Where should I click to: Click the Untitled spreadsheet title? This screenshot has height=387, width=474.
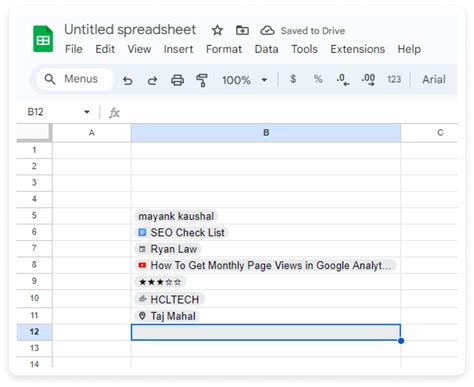[x=130, y=30]
